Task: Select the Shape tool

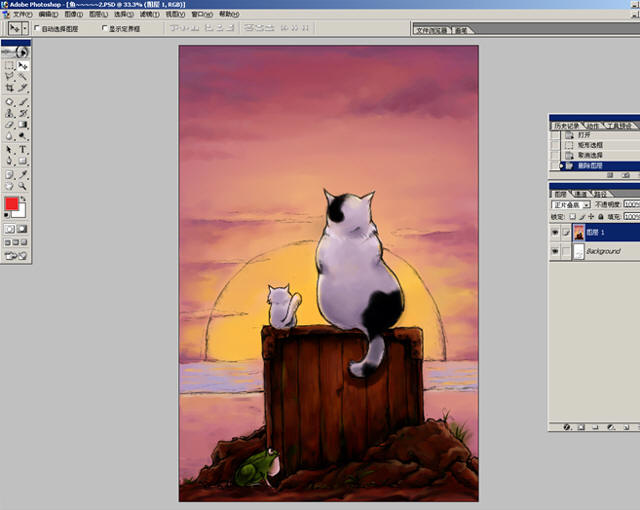Action: 22,161
